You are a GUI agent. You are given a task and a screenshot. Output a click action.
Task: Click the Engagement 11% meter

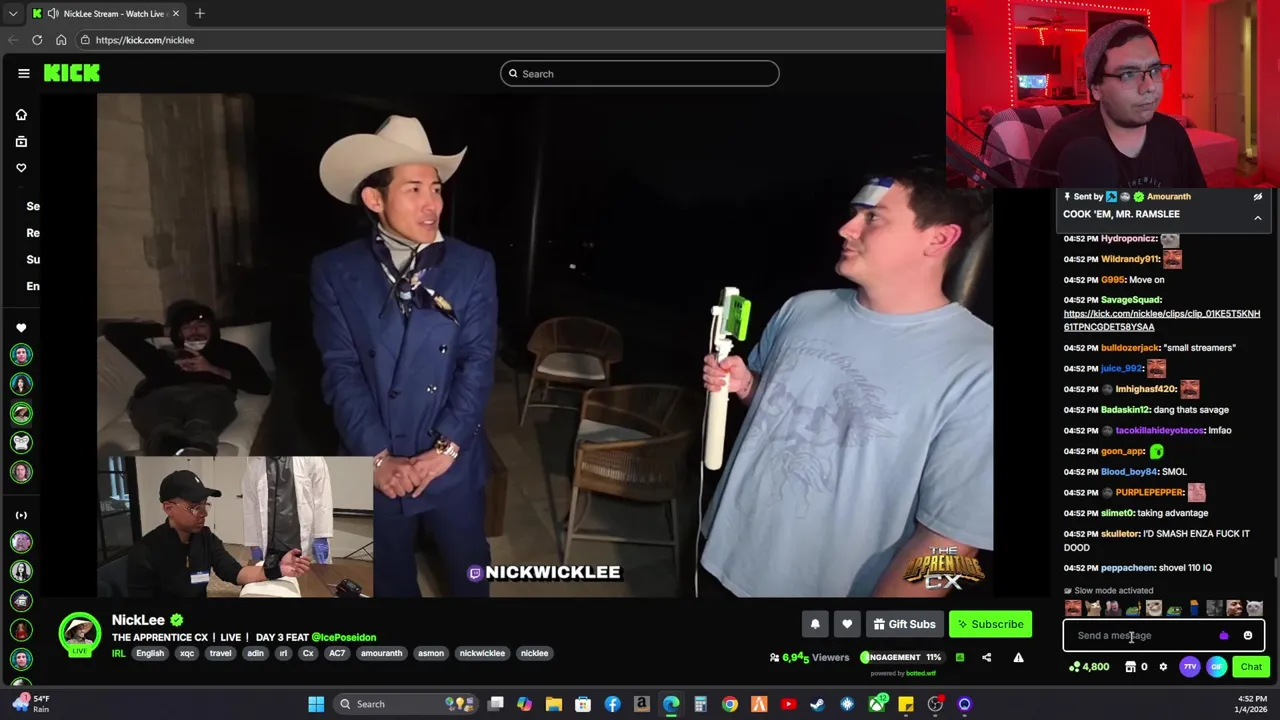[901, 657]
